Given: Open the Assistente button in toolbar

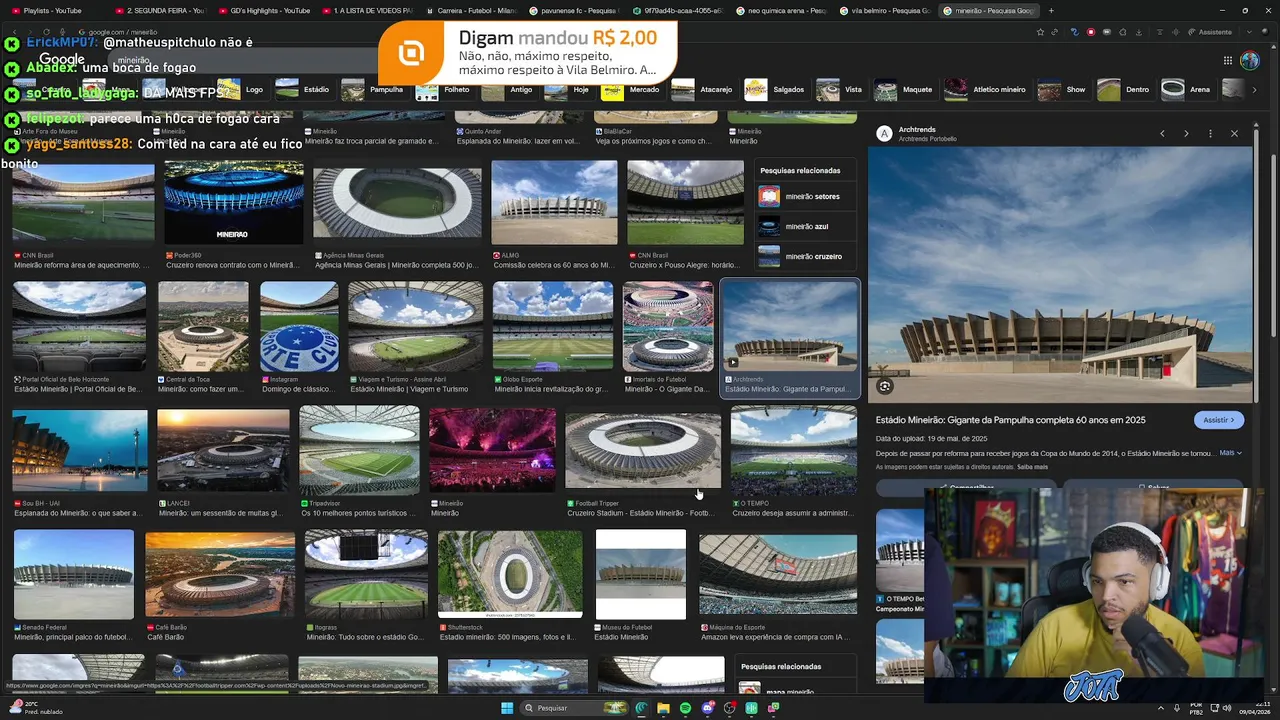Looking at the screenshot, I should coord(1209,32).
